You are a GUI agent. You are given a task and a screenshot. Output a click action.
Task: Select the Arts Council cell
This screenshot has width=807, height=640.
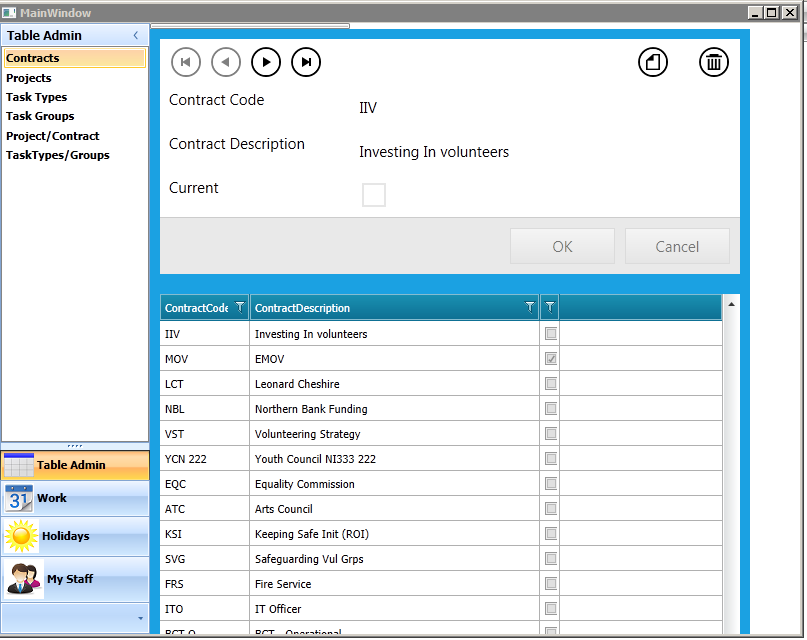click(x=395, y=509)
